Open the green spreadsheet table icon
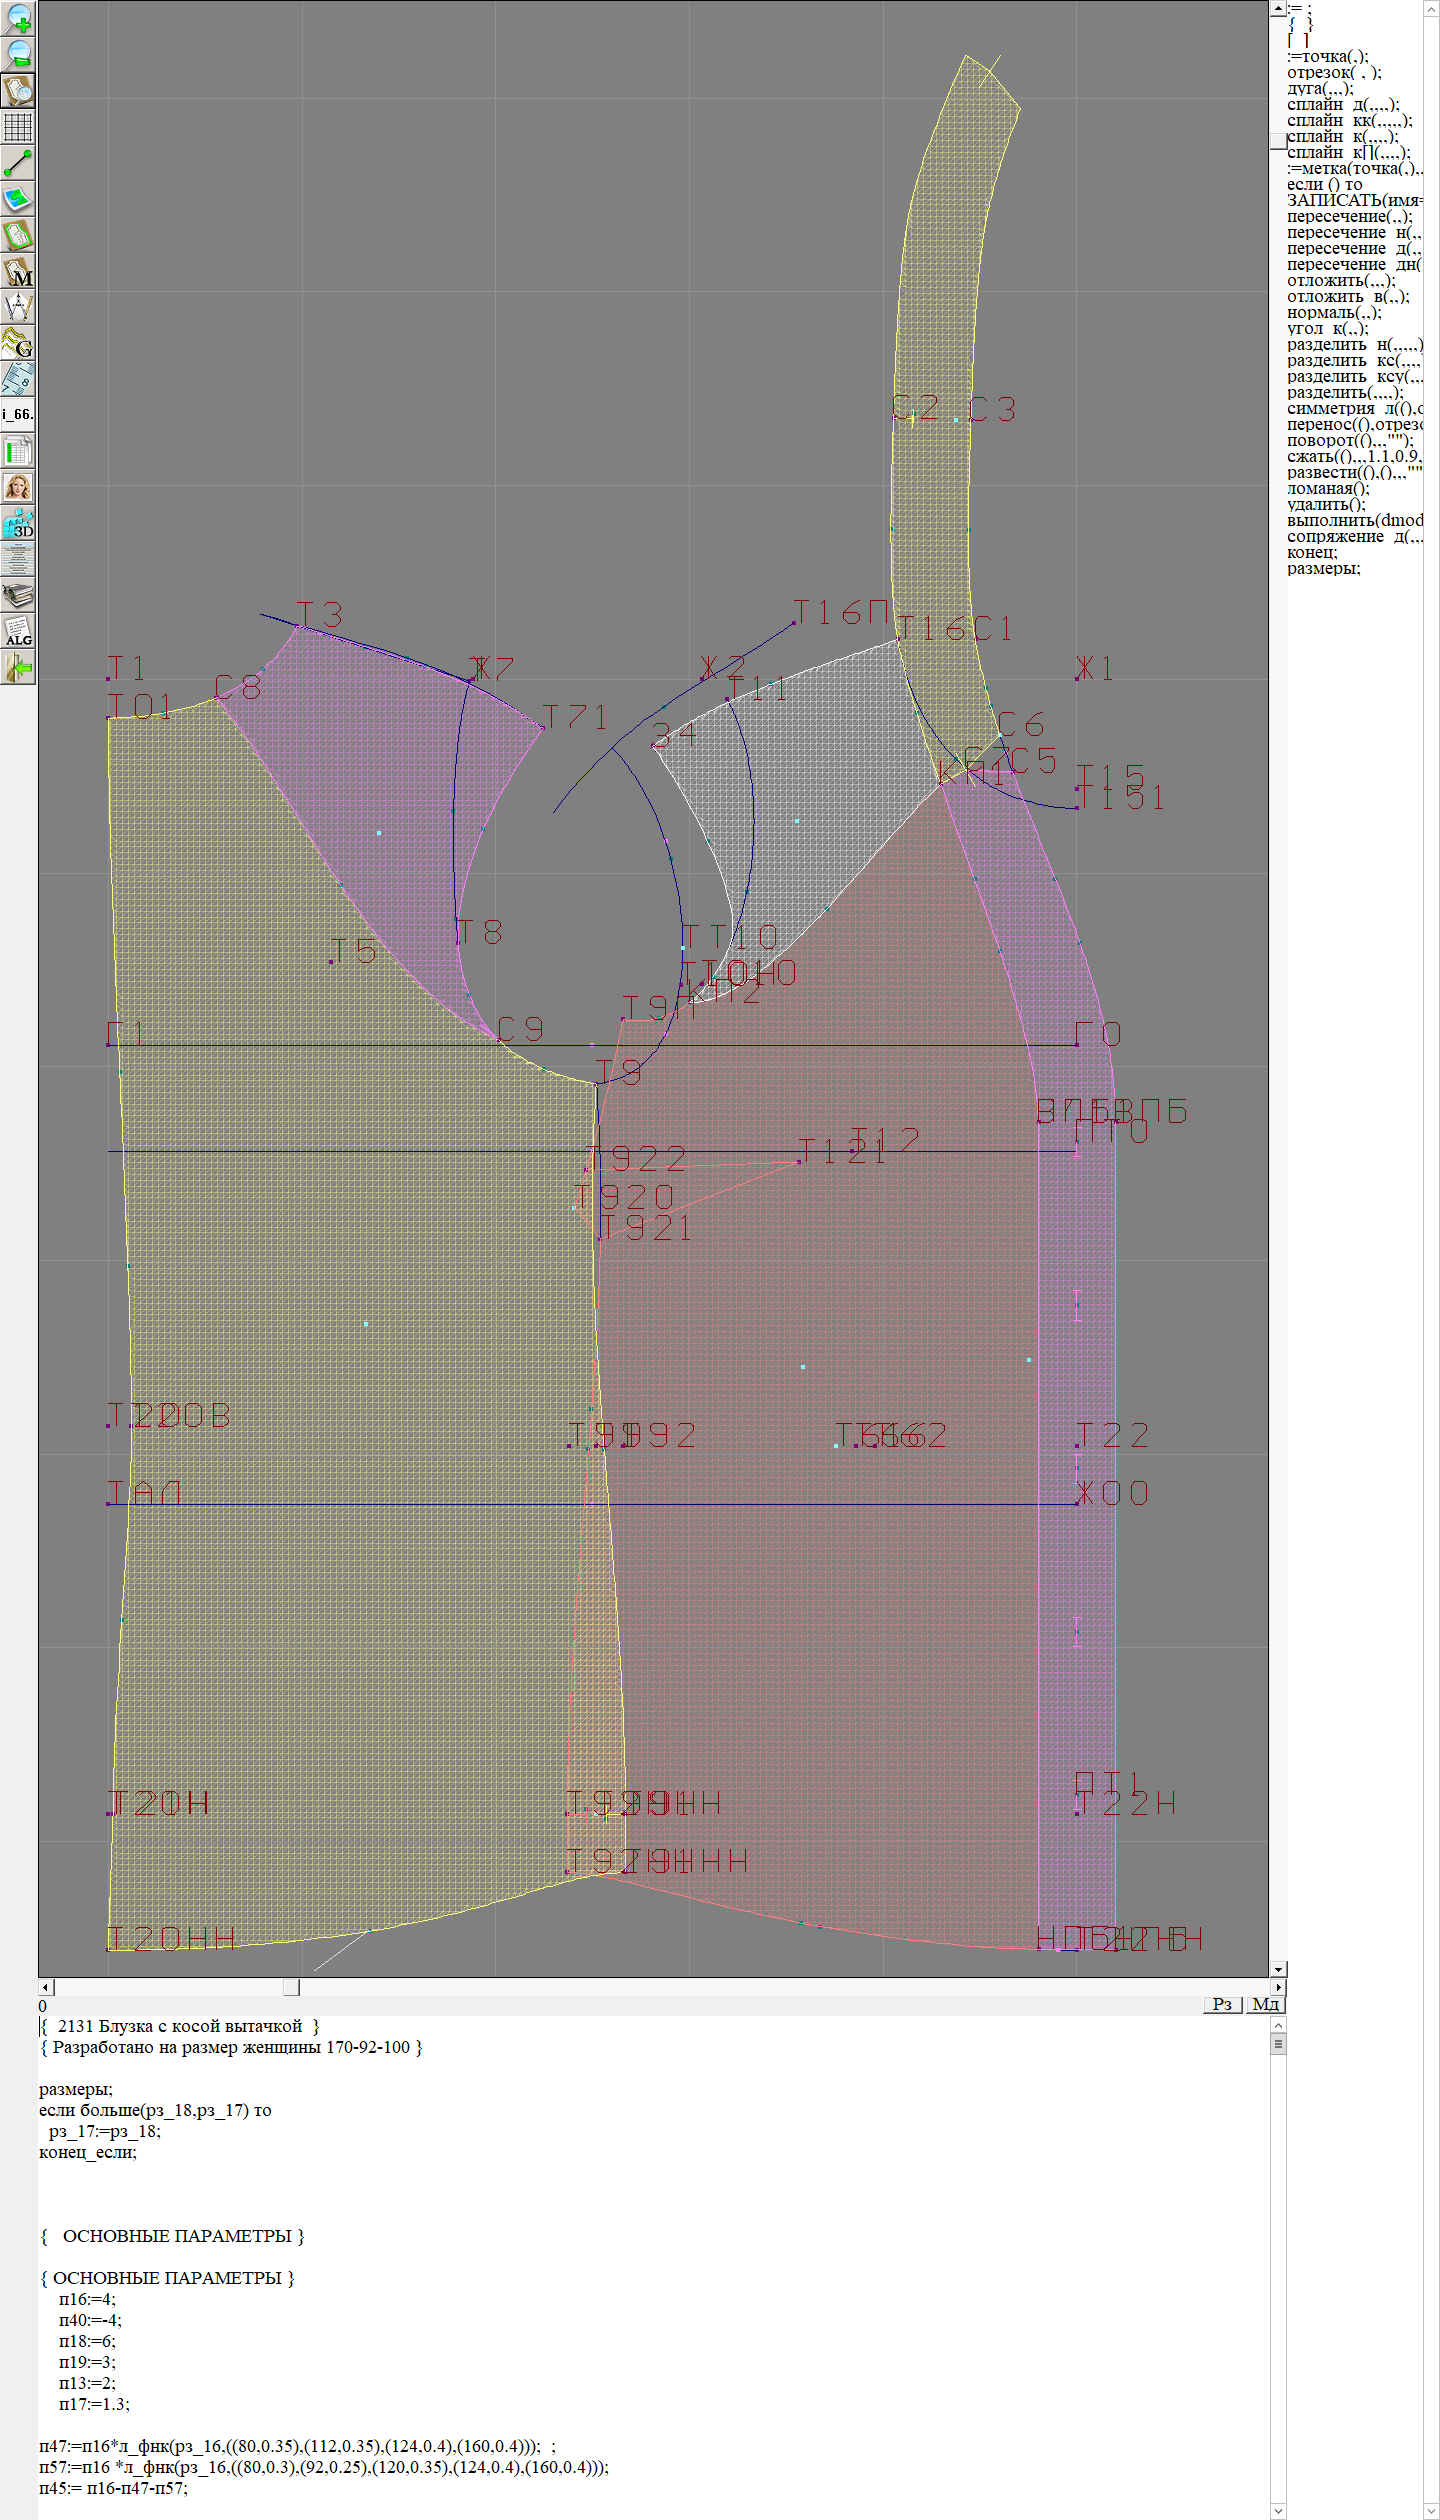1440x2520 pixels. click(x=18, y=451)
